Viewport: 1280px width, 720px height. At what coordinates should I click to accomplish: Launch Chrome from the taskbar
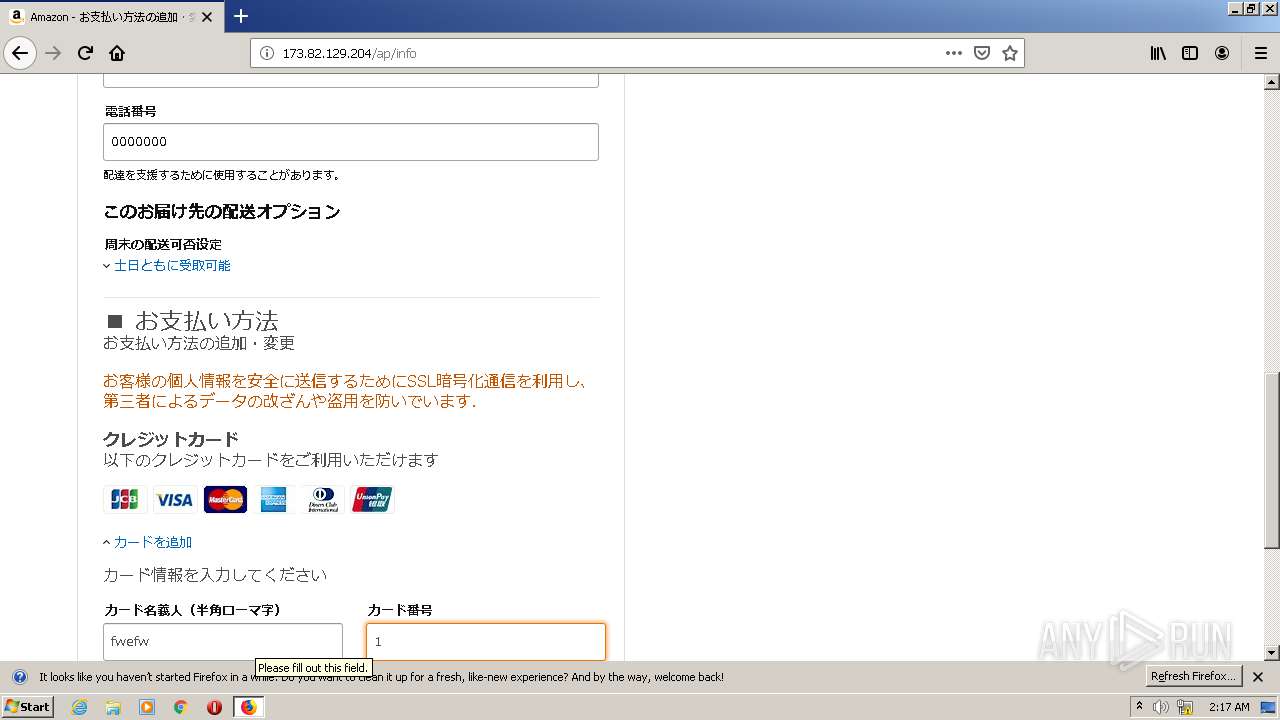(x=180, y=707)
